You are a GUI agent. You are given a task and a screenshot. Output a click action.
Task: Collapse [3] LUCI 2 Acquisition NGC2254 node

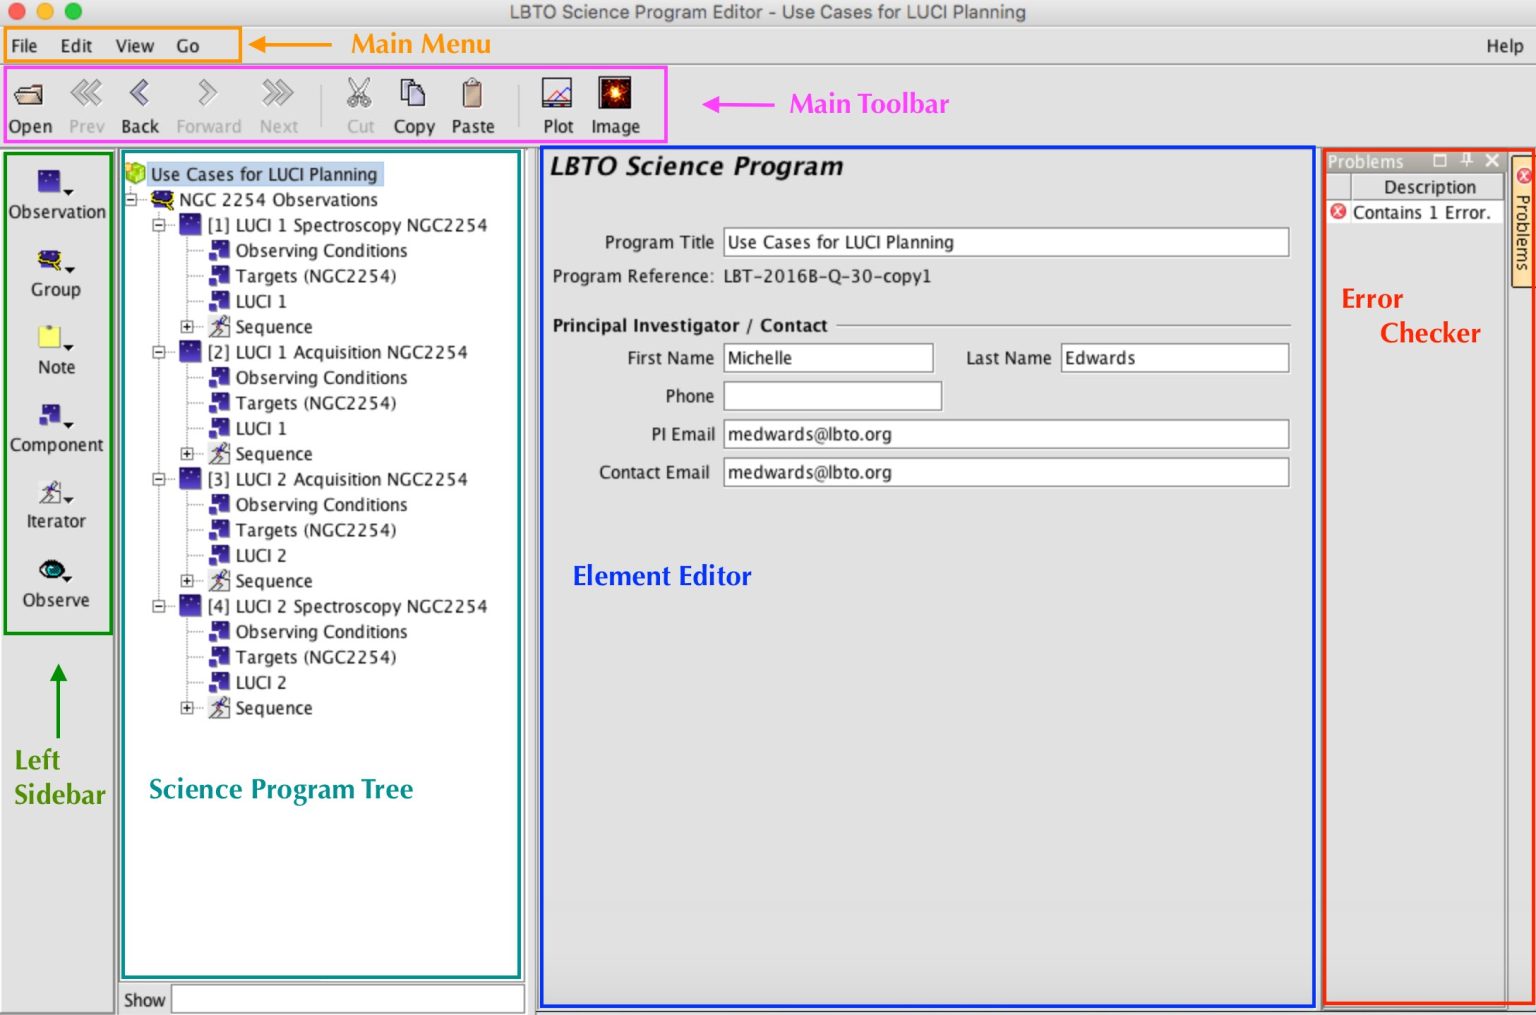158,480
